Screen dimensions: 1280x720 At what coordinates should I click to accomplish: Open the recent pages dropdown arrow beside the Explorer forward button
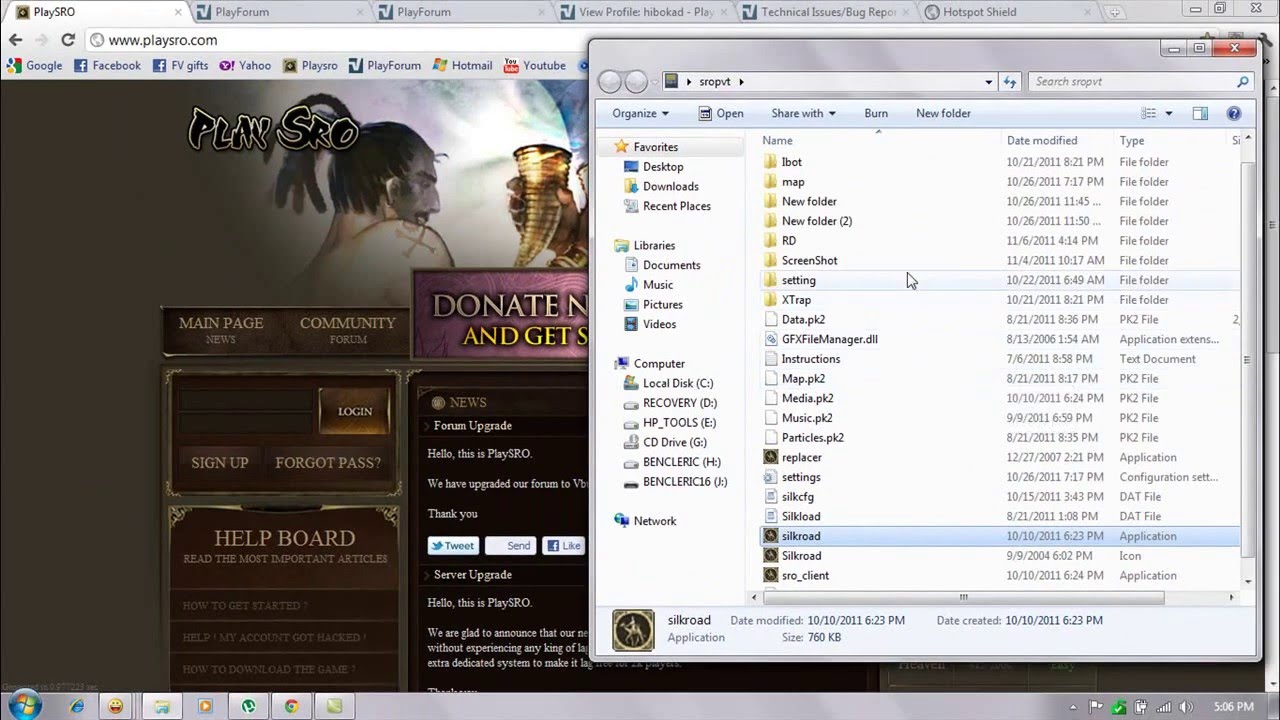tap(654, 82)
